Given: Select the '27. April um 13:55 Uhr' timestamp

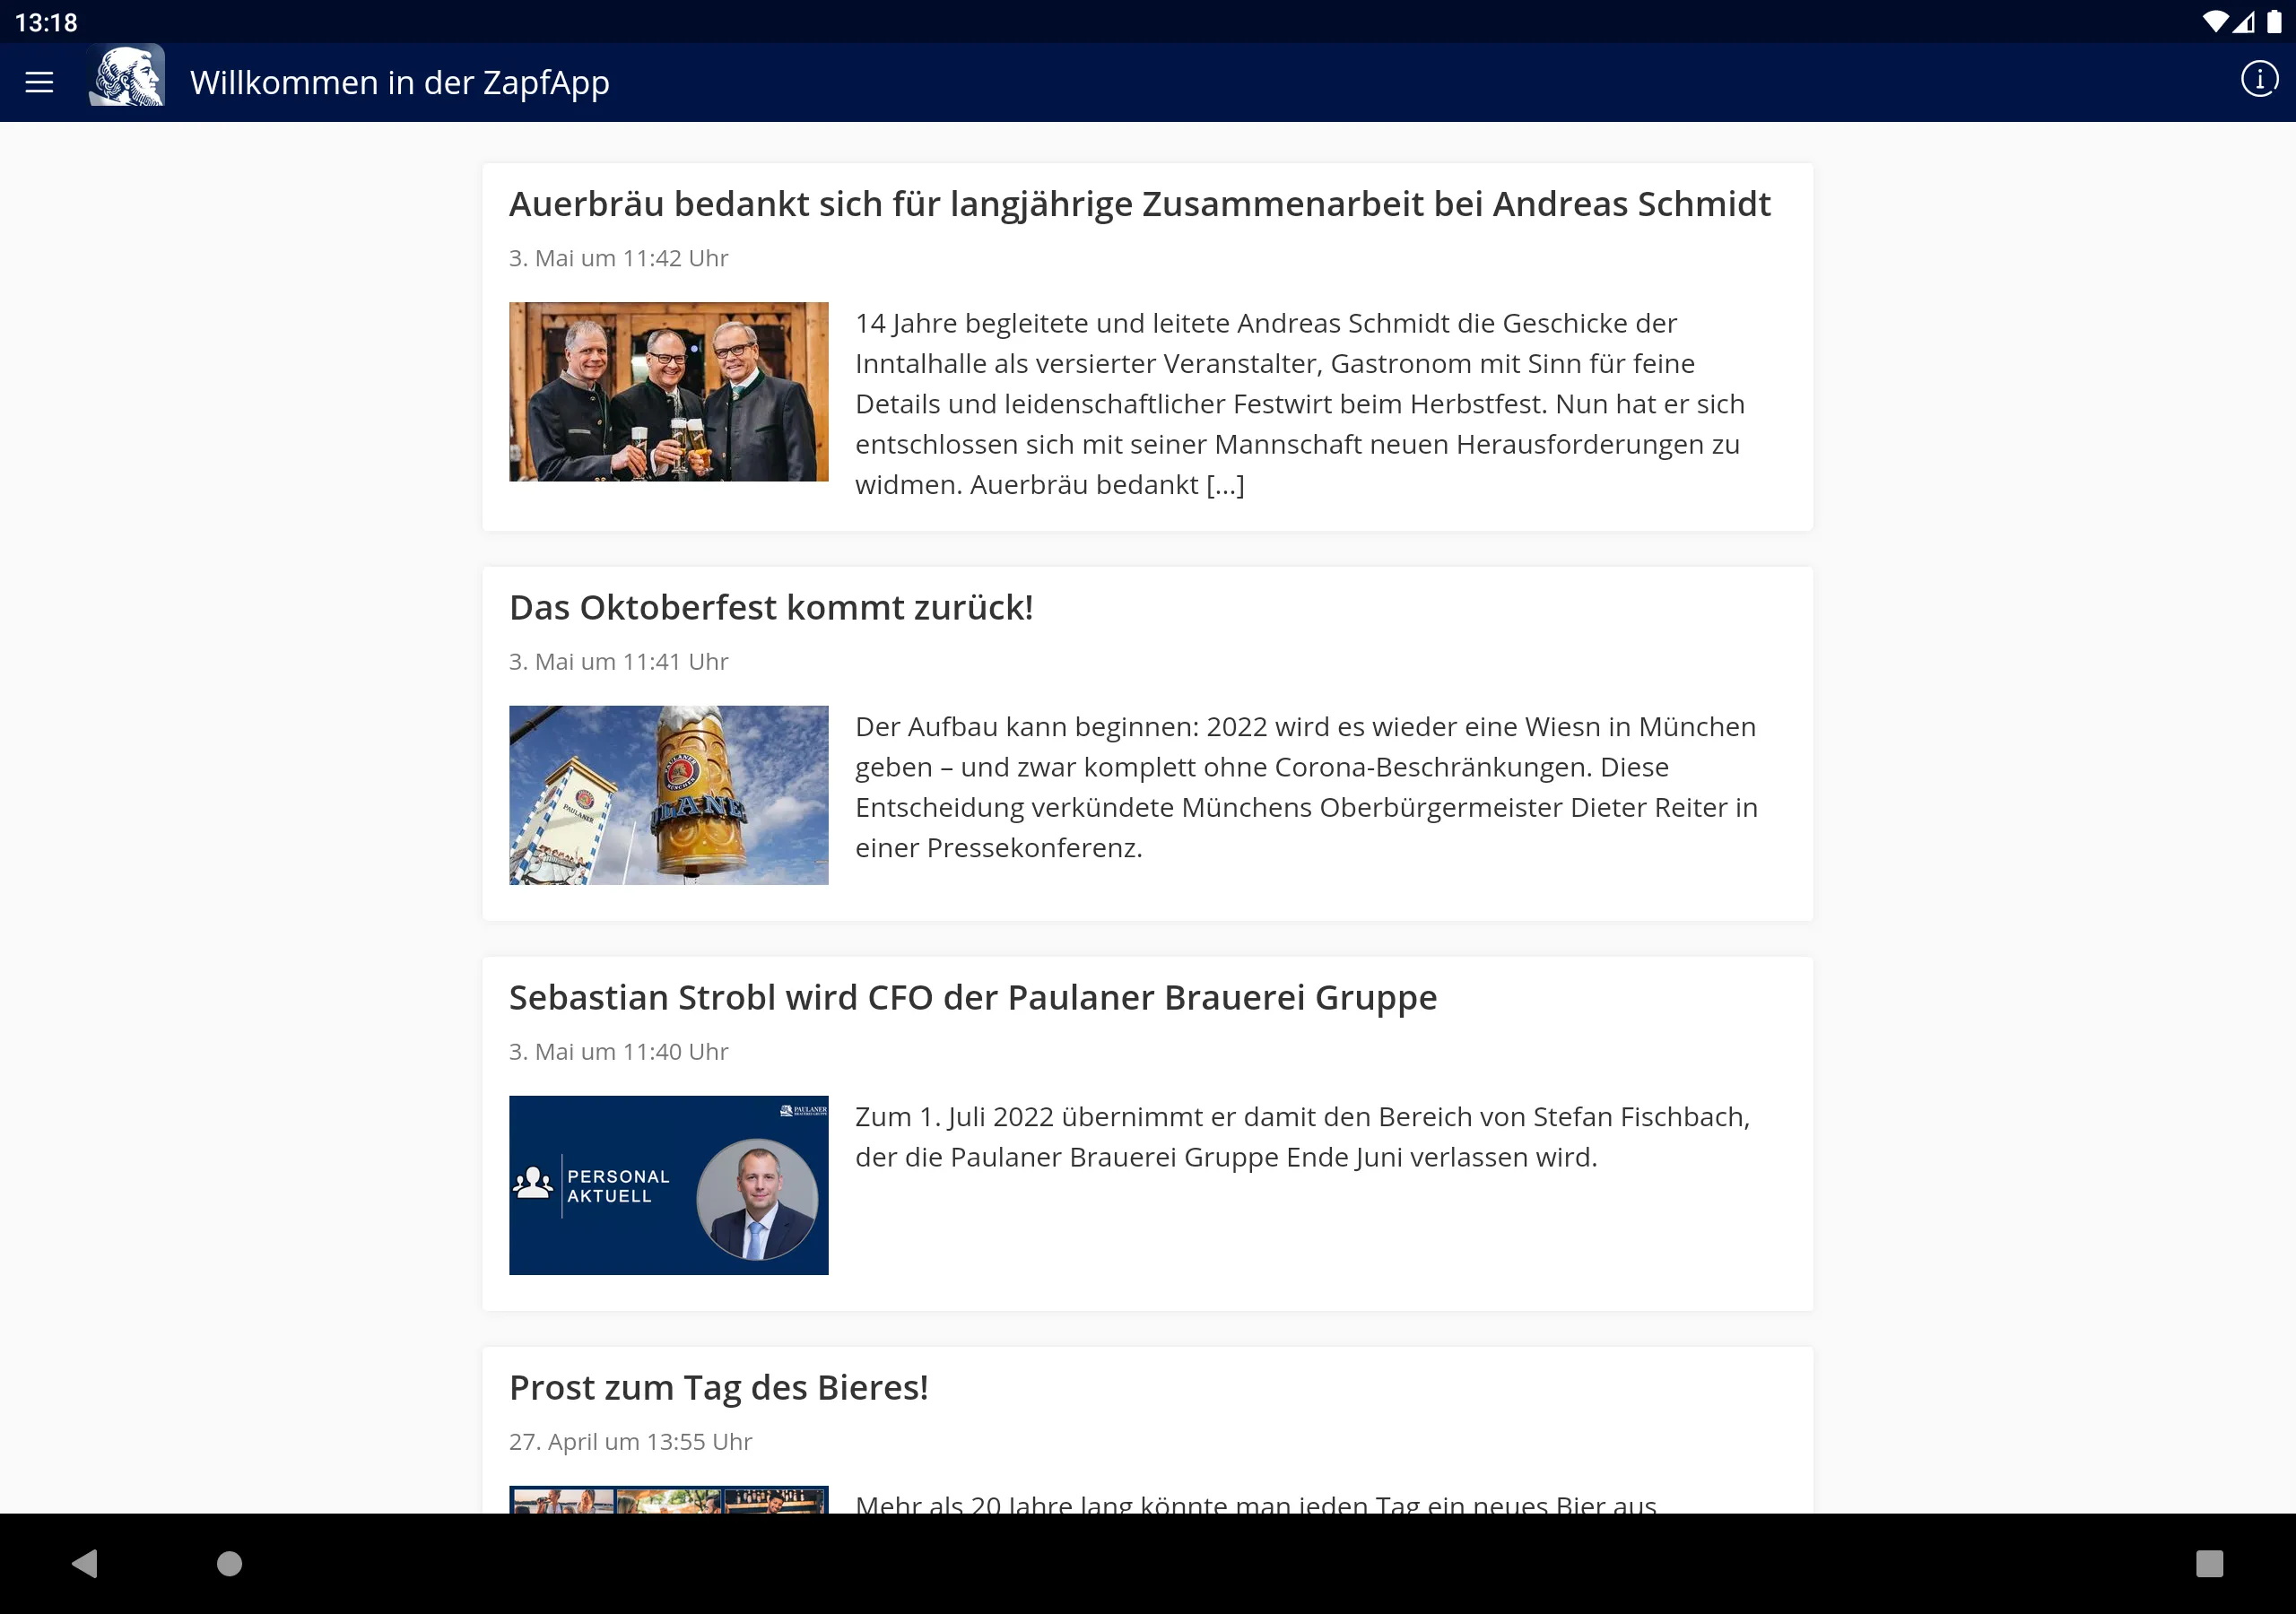Looking at the screenshot, I should coord(630,1442).
